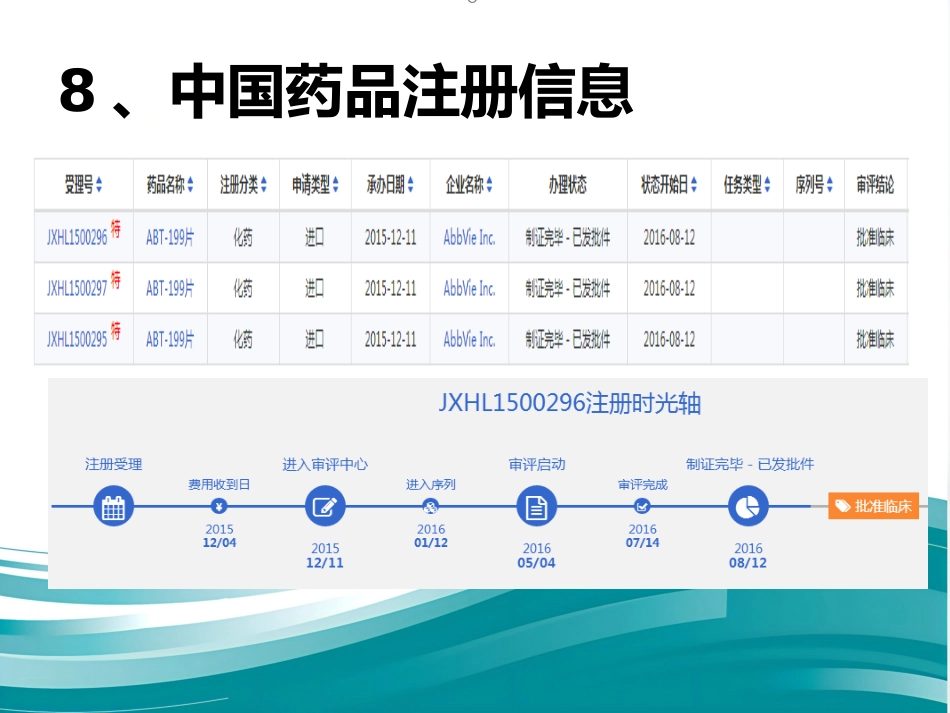Click 批准临床 cell in JXHL1500297 row
950x713 pixels.
[875, 288]
